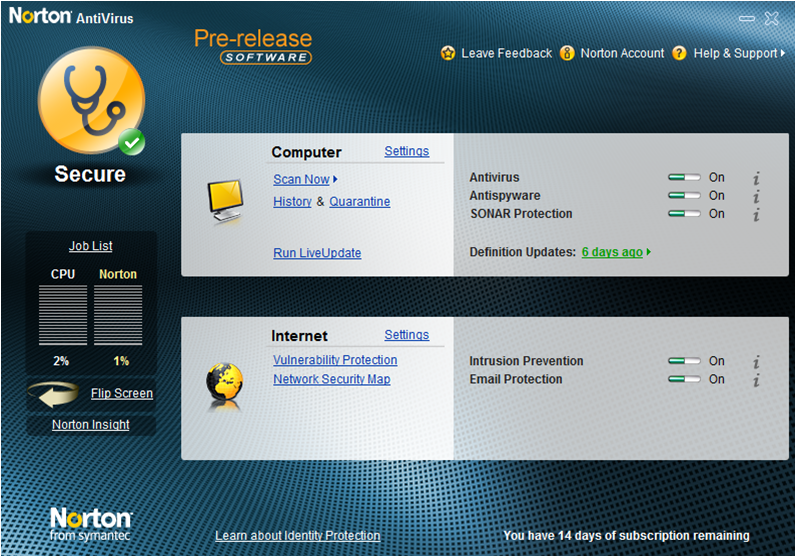Click the Scan Now link
The height and width of the screenshot is (557, 796).
pyautogui.click(x=302, y=179)
